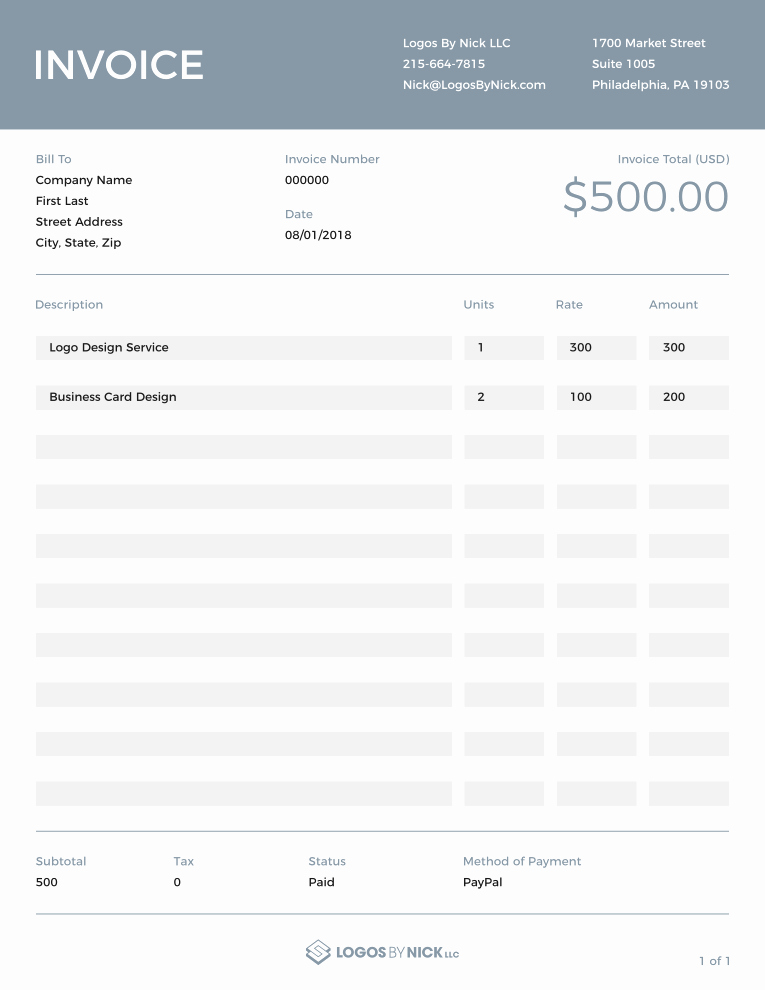The width and height of the screenshot is (765, 990).
Task: Click the Business Card Design description cell
Action: 244,397
